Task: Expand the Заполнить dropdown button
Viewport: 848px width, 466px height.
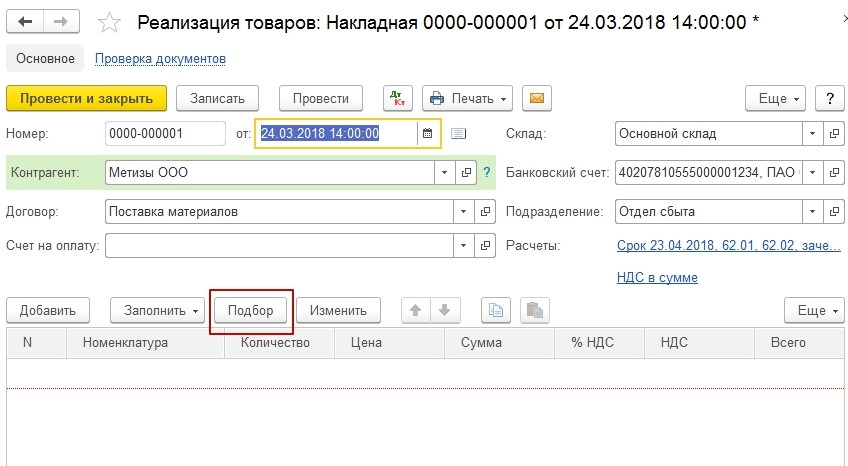Action: pos(156,310)
